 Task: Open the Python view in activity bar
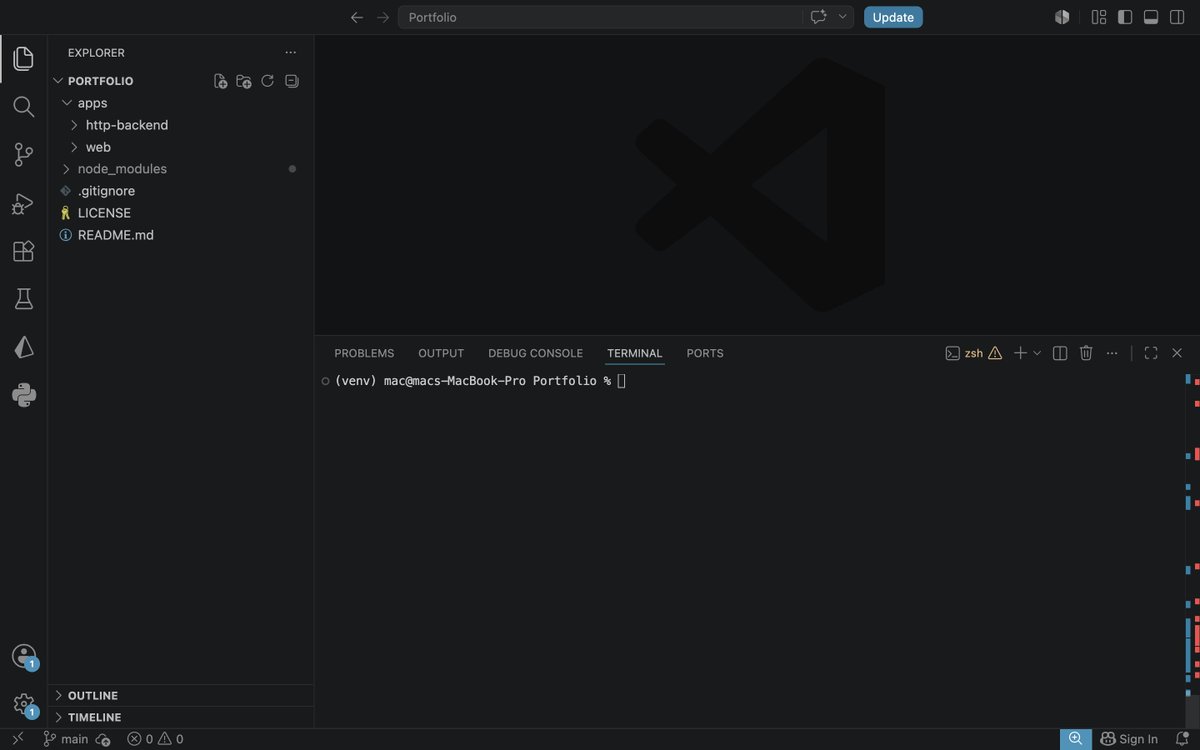click(24, 395)
